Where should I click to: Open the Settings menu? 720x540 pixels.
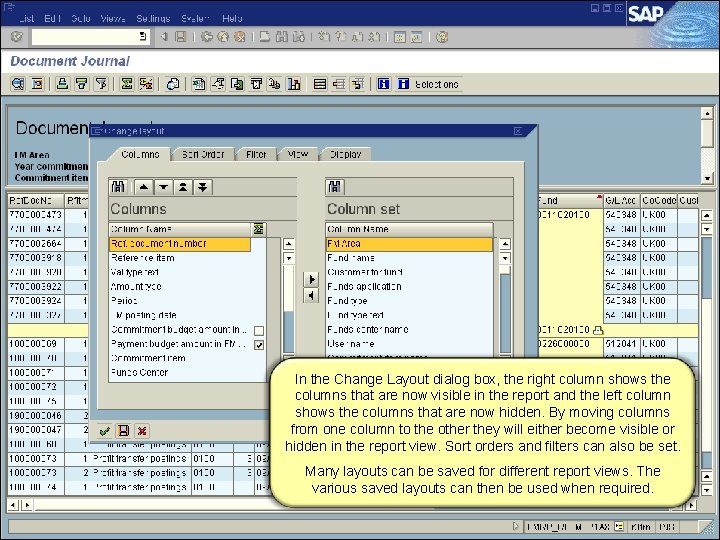(x=153, y=19)
